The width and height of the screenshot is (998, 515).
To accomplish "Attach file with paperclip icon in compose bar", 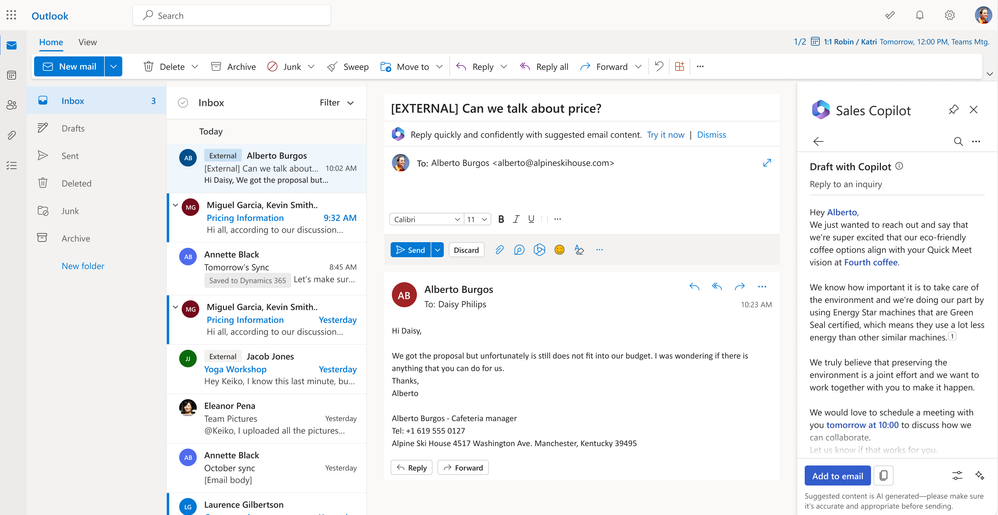I will click(x=500, y=250).
